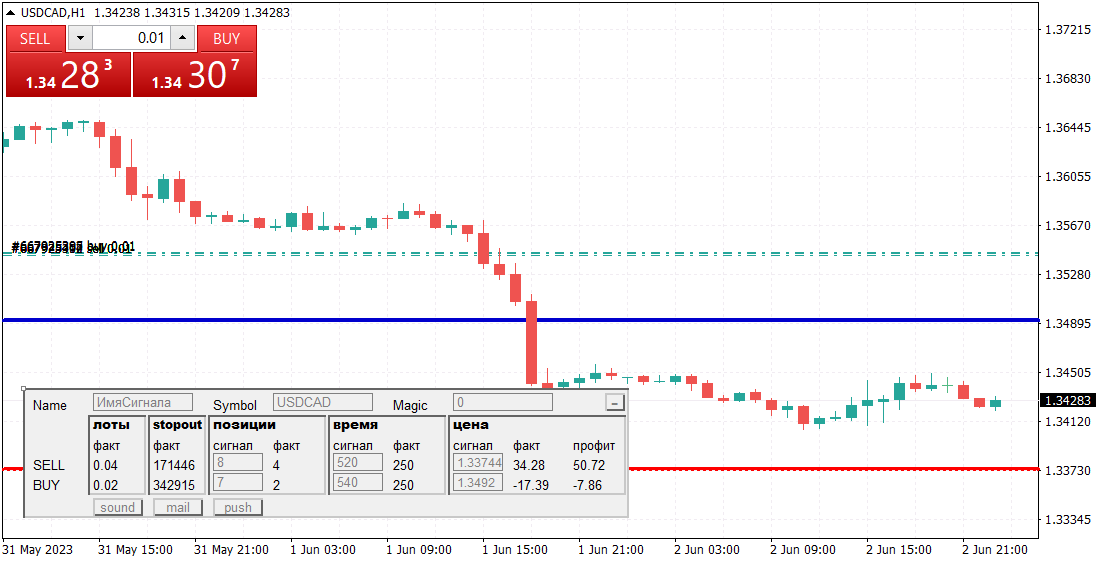
Task: Click BUY time signal field showing 540
Action: pos(358,482)
